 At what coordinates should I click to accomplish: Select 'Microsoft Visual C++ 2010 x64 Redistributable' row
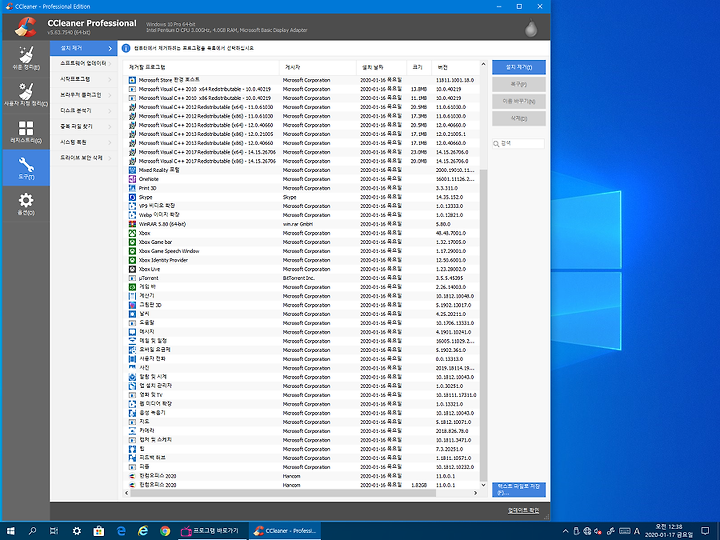tap(301, 89)
